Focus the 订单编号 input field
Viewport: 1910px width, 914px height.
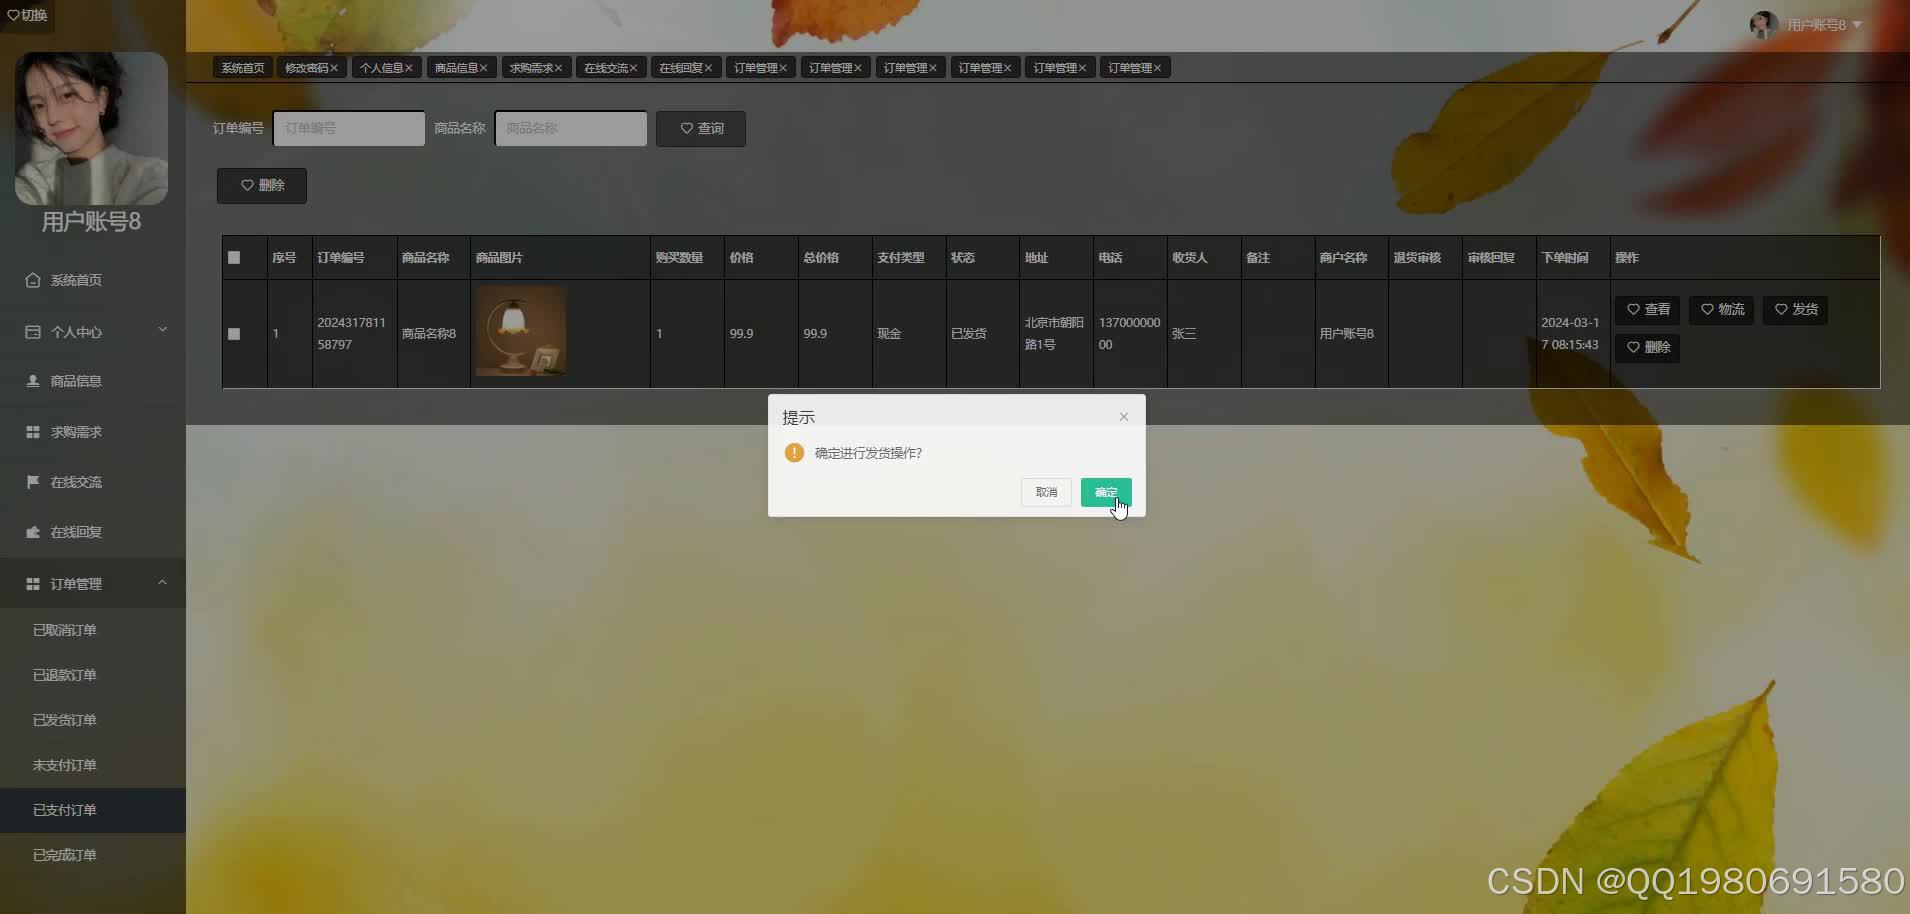pyautogui.click(x=349, y=129)
